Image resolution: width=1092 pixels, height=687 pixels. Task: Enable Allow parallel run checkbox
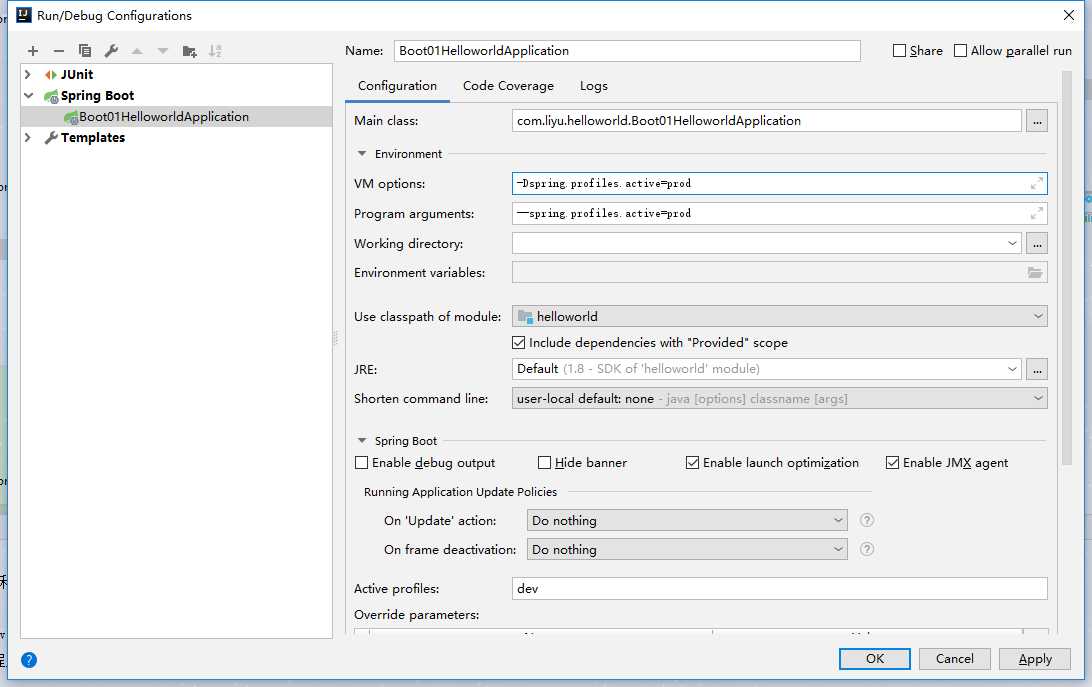click(x=960, y=51)
